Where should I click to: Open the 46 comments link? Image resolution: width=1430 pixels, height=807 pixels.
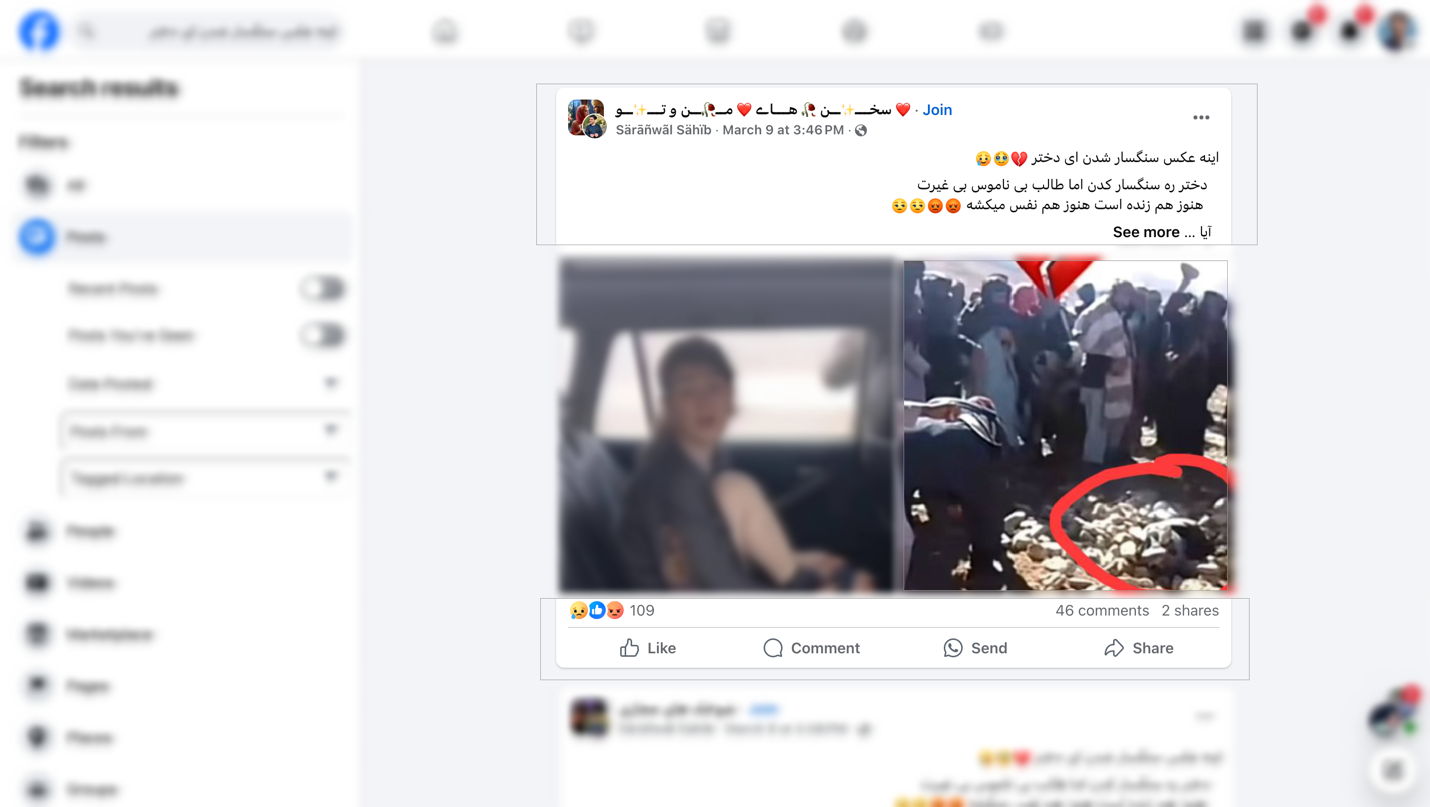point(1102,610)
